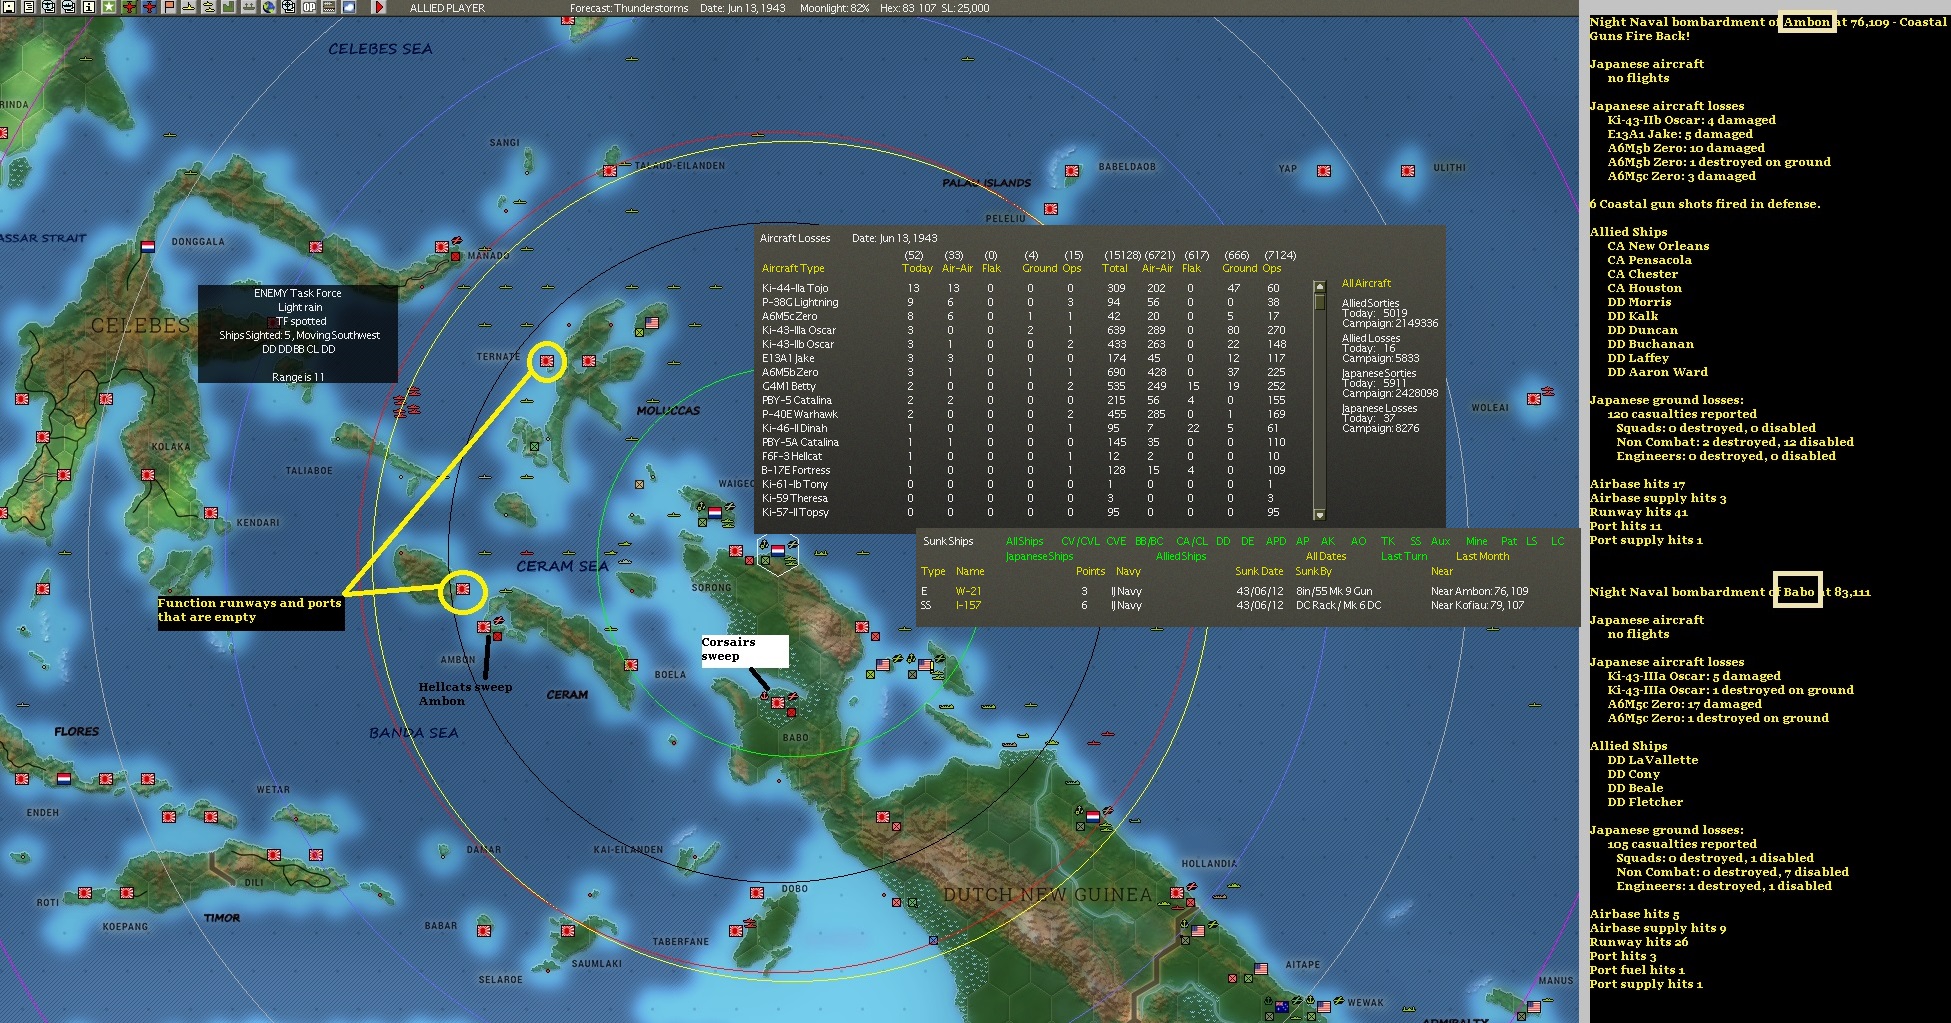Click the floppy disk save game icon
The width and height of the screenshot is (1951, 1023).
point(8,7)
